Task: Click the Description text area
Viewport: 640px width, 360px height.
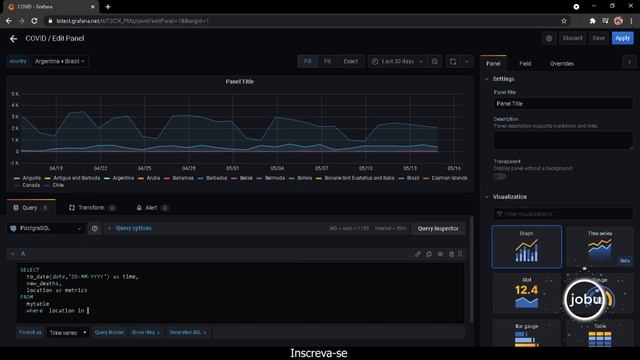Action: (x=563, y=140)
